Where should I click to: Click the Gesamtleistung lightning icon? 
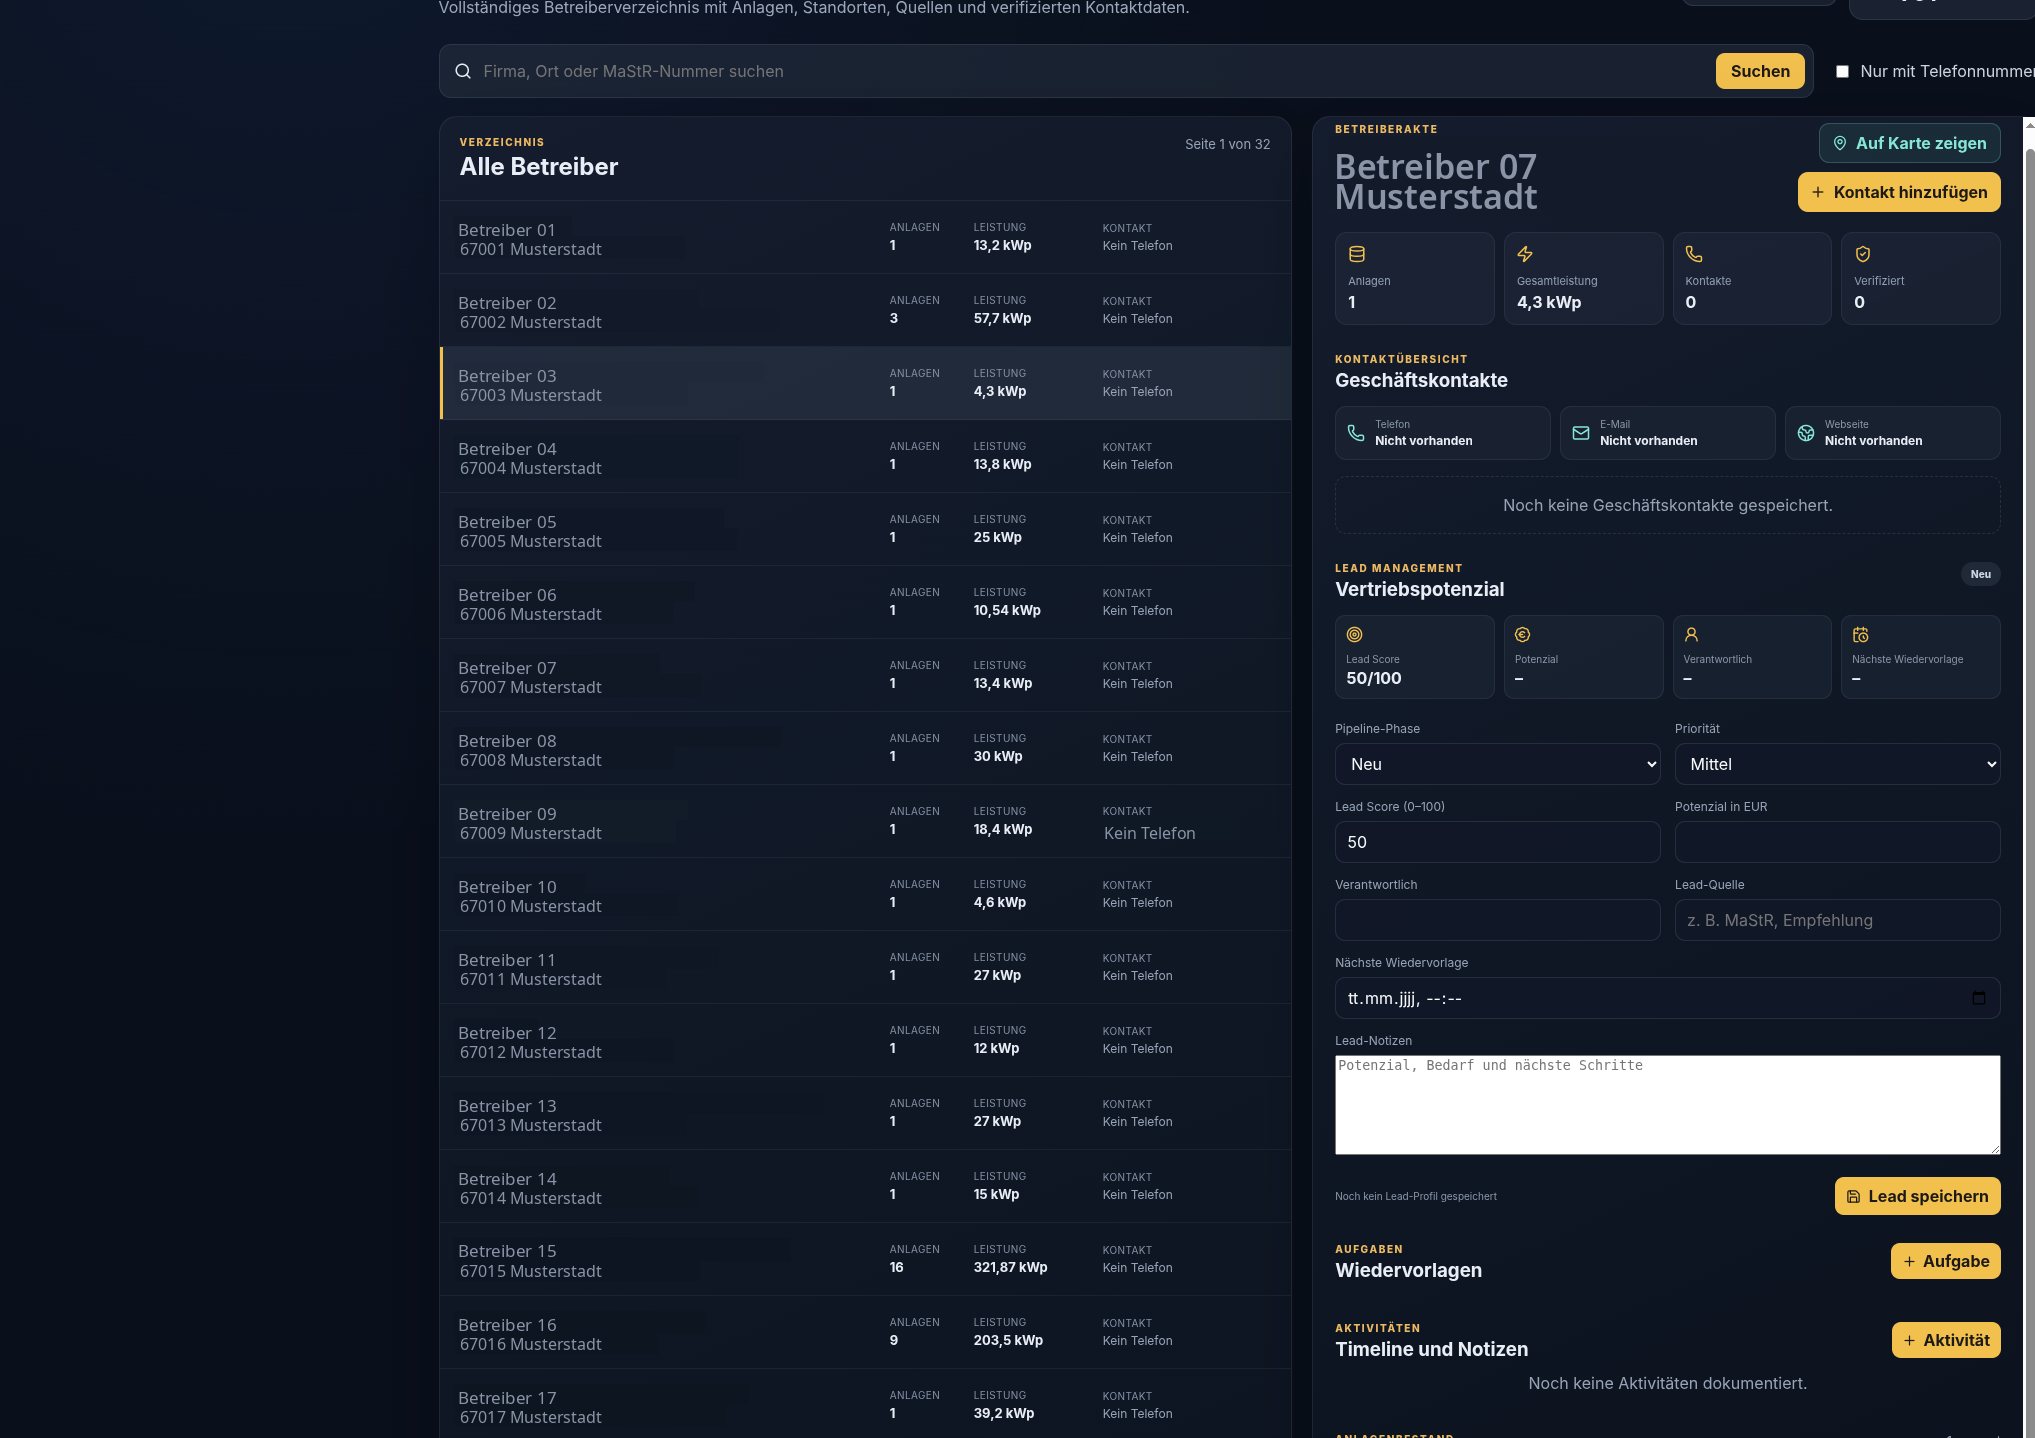[1525, 254]
